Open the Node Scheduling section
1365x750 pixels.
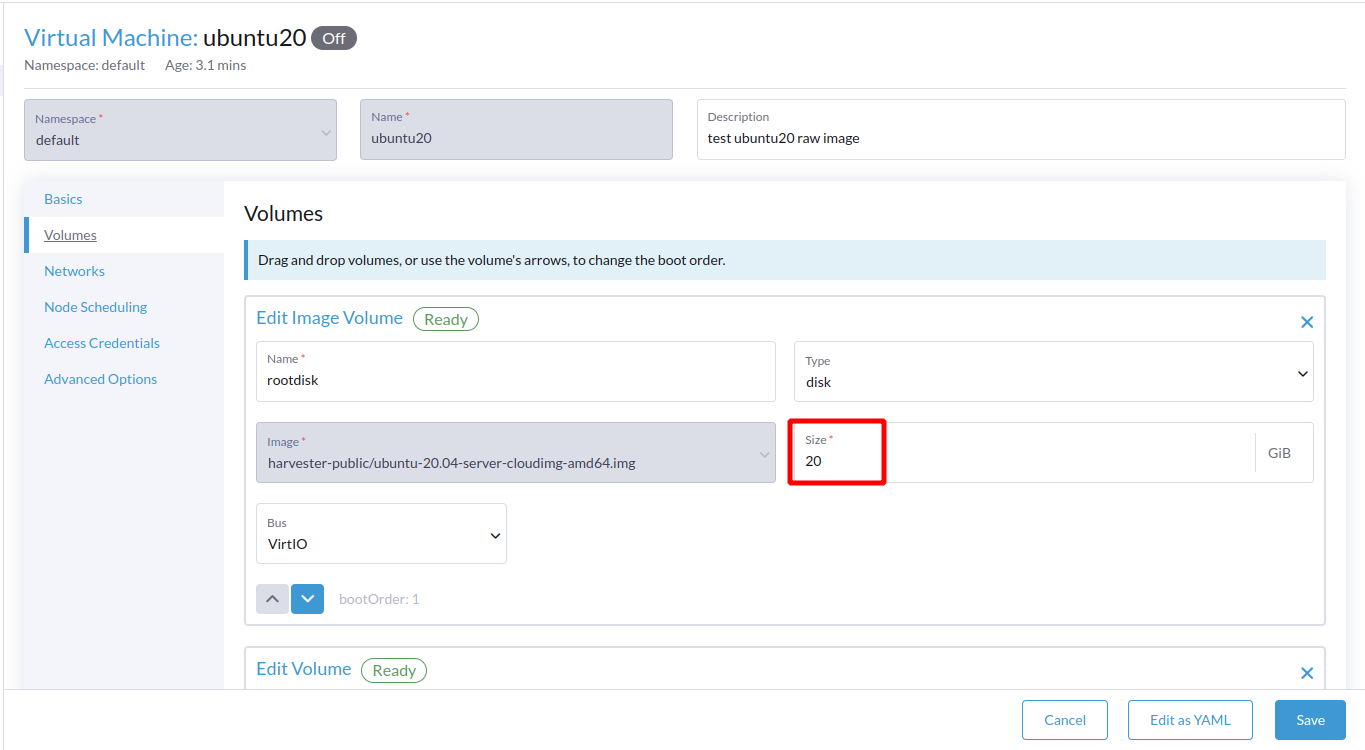(x=95, y=306)
